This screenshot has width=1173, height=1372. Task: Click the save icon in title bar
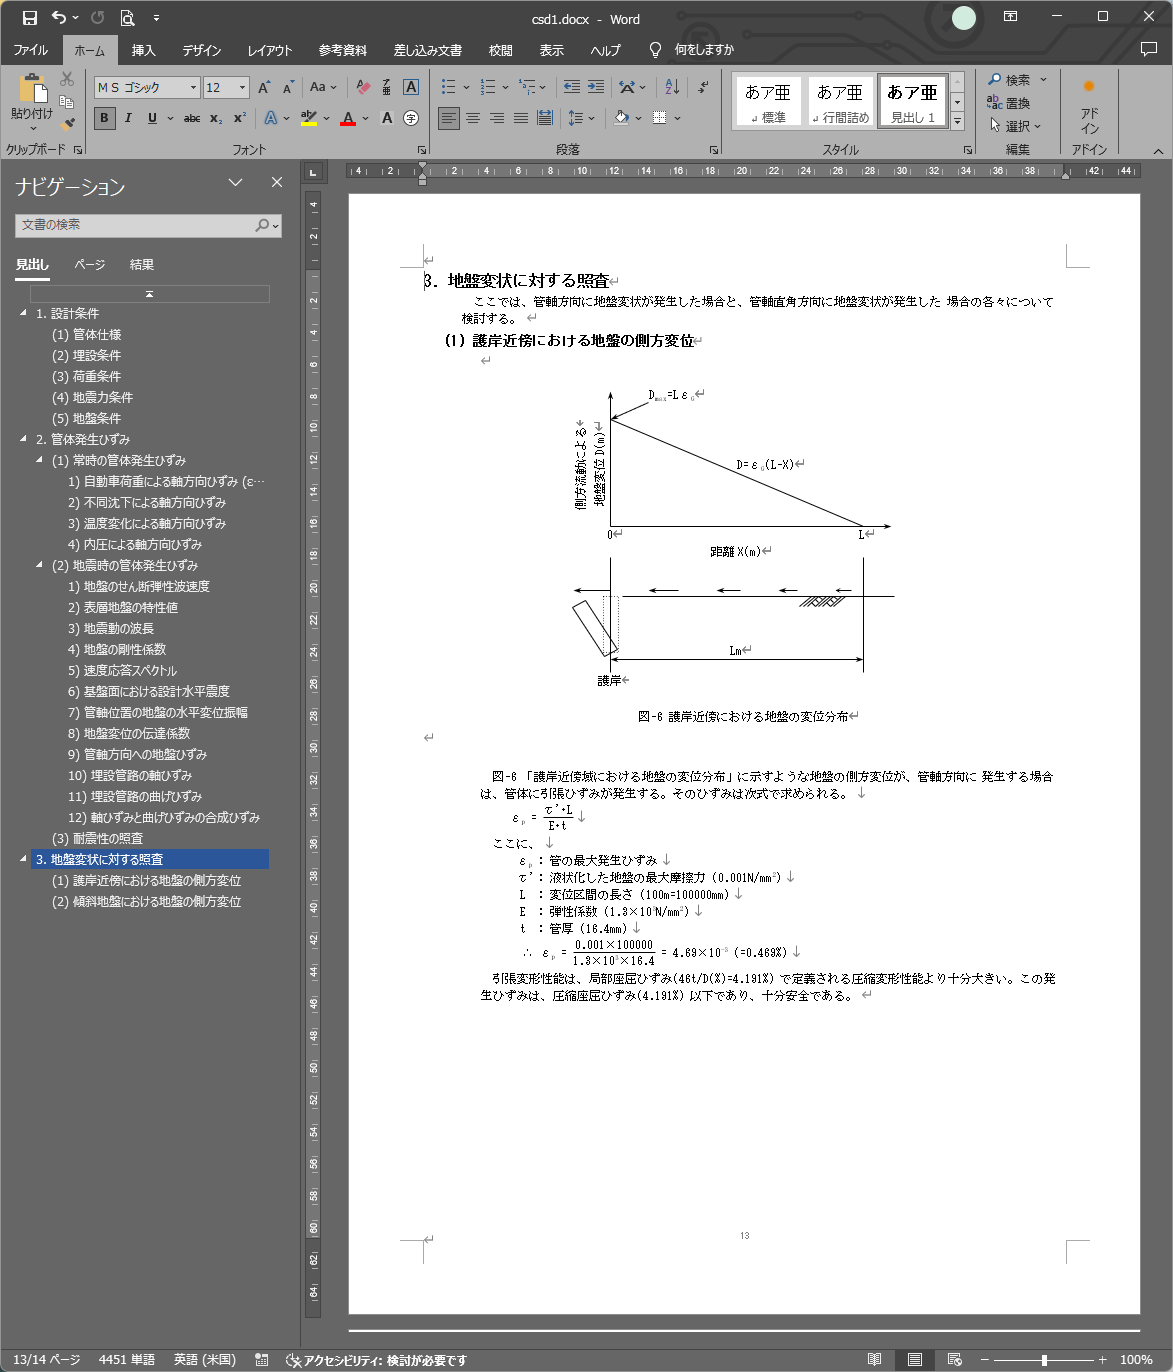tap(30, 18)
